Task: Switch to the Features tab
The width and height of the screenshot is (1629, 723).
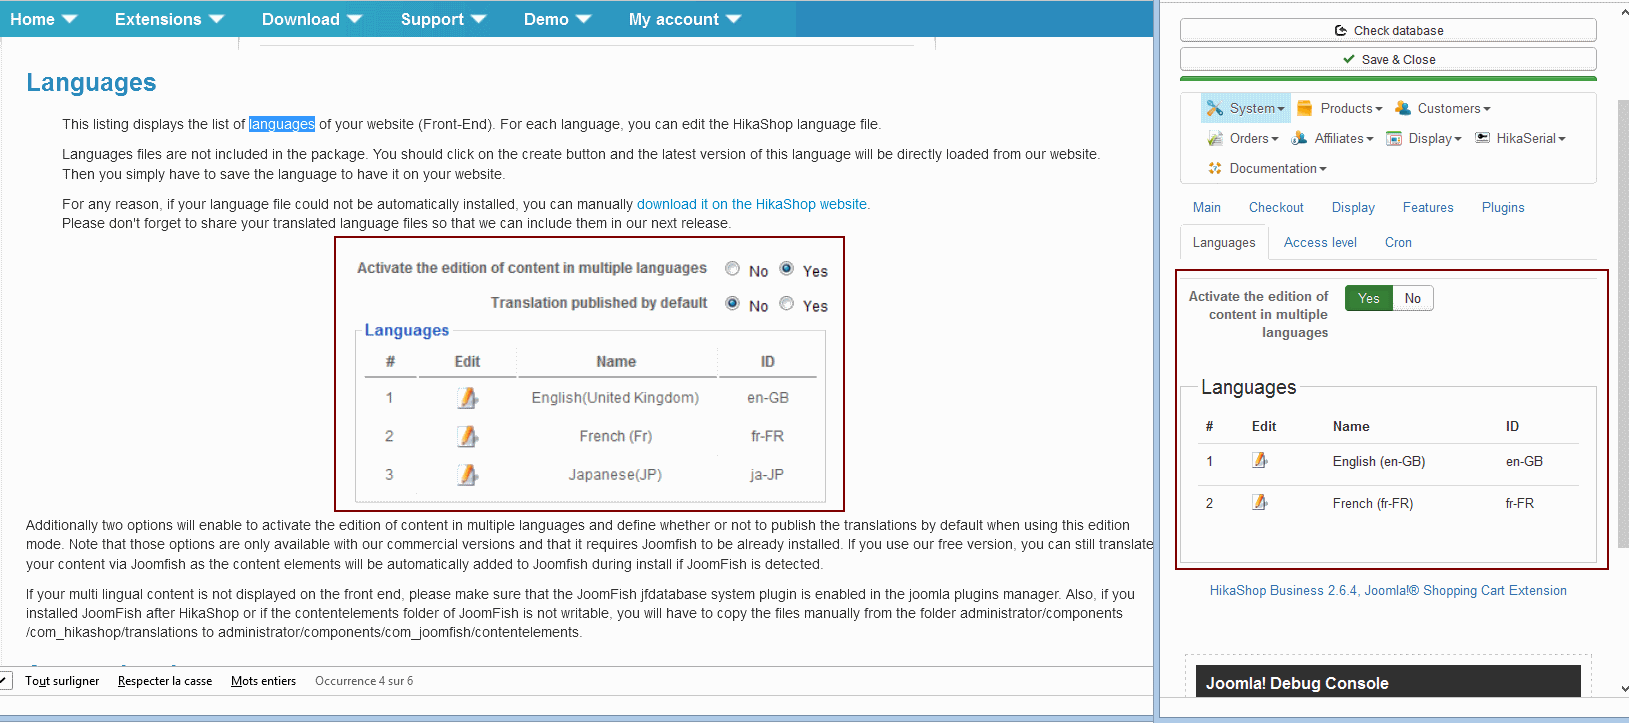Action: point(1428,208)
